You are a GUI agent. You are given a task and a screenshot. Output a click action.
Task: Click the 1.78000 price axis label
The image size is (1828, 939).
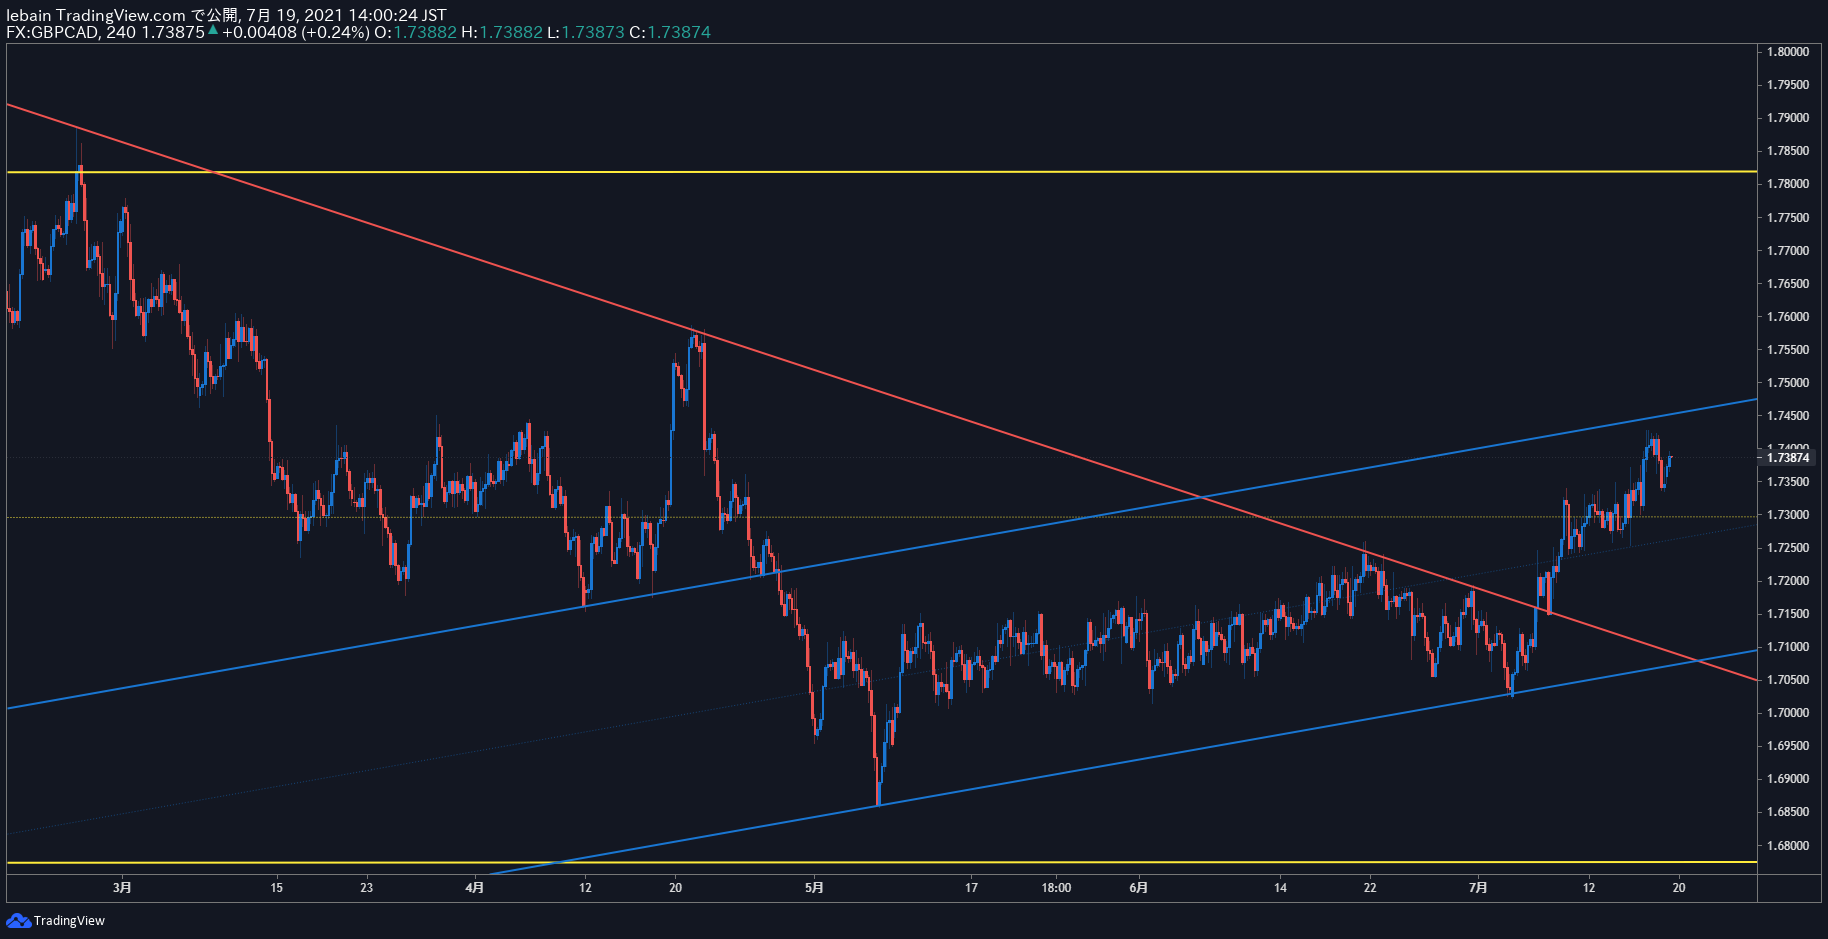pos(1788,184)
